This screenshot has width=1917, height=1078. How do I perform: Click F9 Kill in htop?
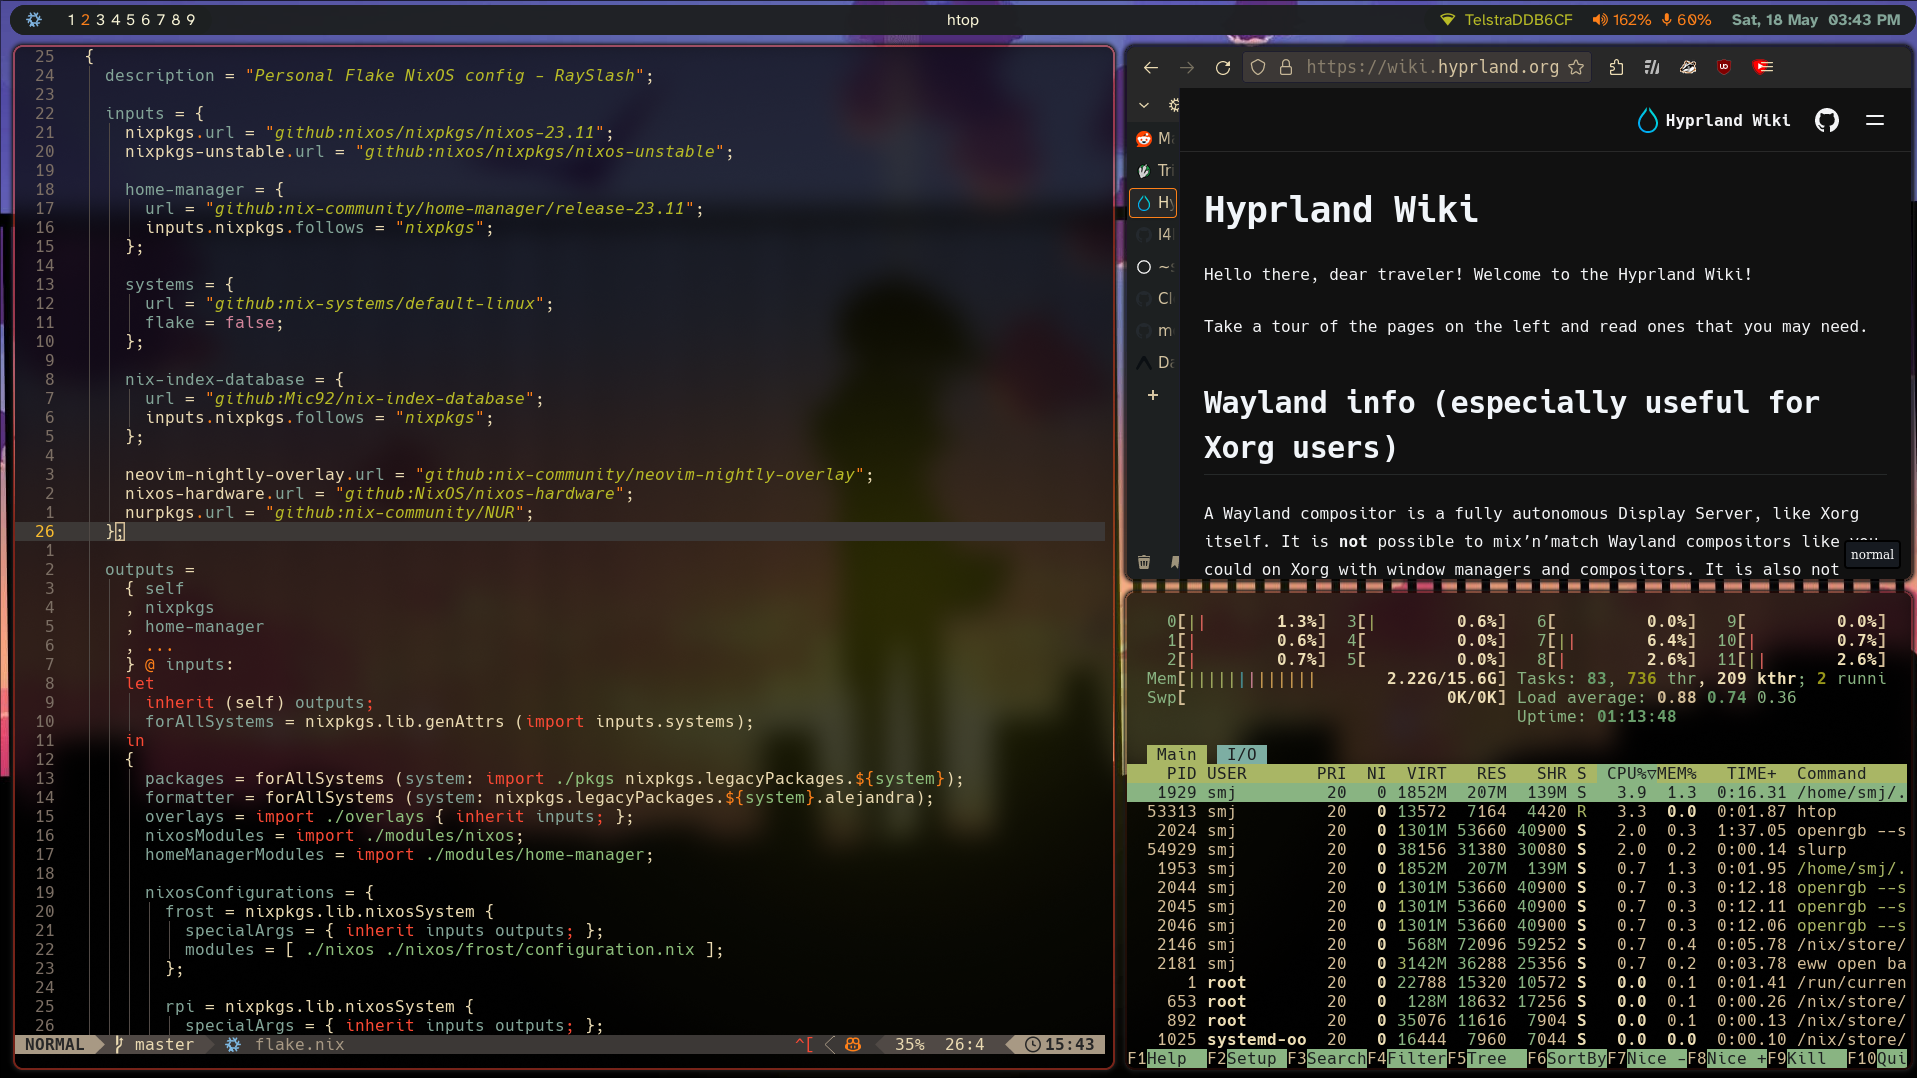tap(1806, 1058)
